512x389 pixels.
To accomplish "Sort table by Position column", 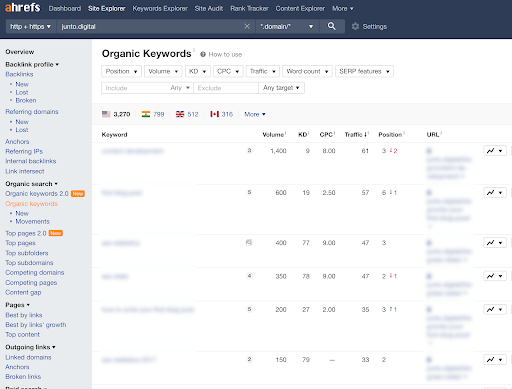I will [390, 135].
